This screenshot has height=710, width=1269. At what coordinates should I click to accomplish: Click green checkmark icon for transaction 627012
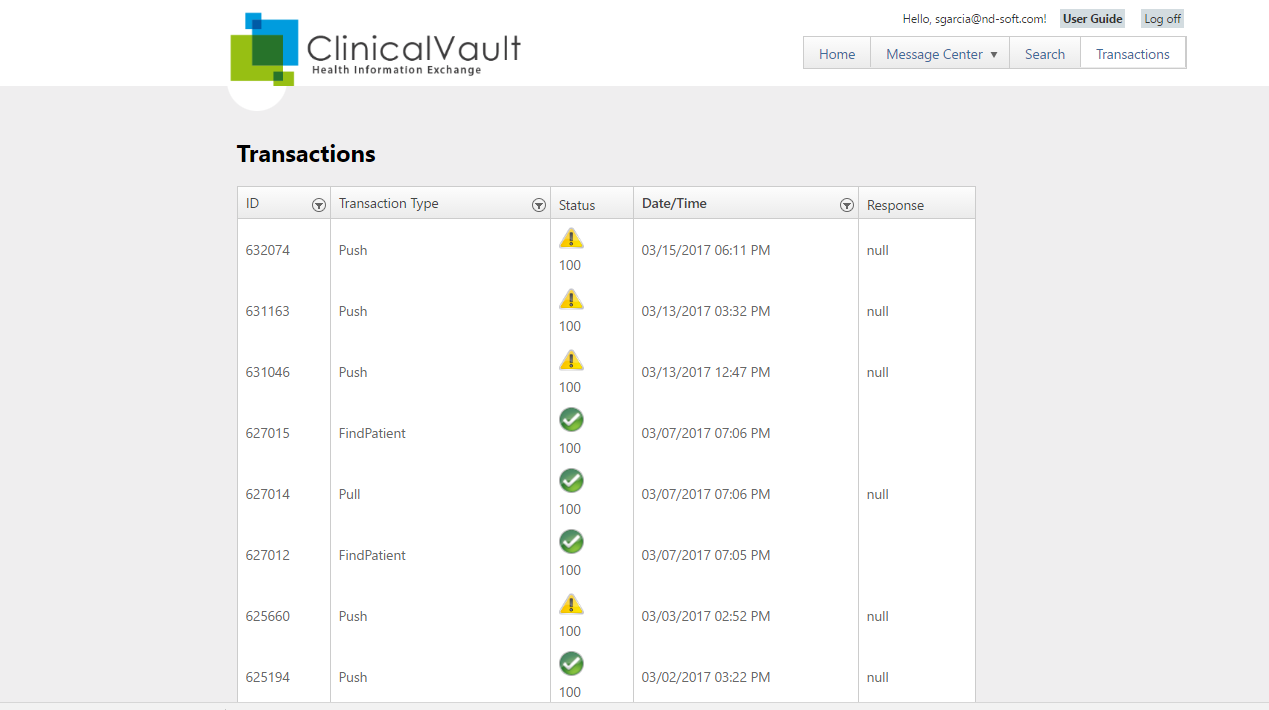click(571, 542)
